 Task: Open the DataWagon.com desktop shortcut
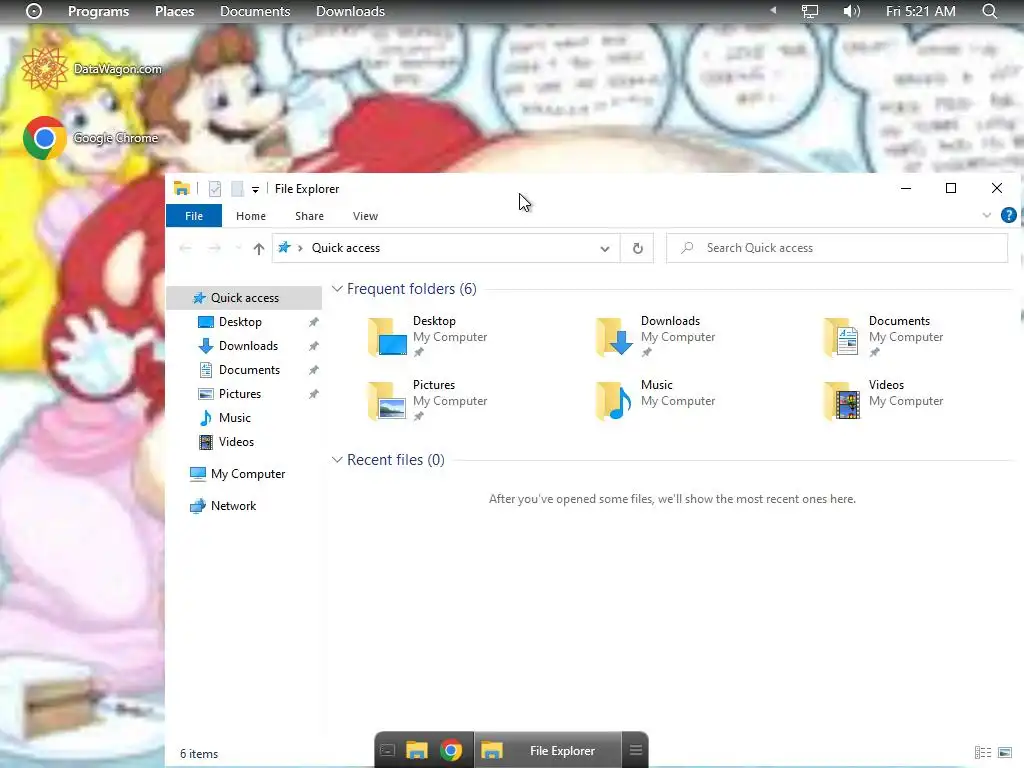tap(91, 69)
